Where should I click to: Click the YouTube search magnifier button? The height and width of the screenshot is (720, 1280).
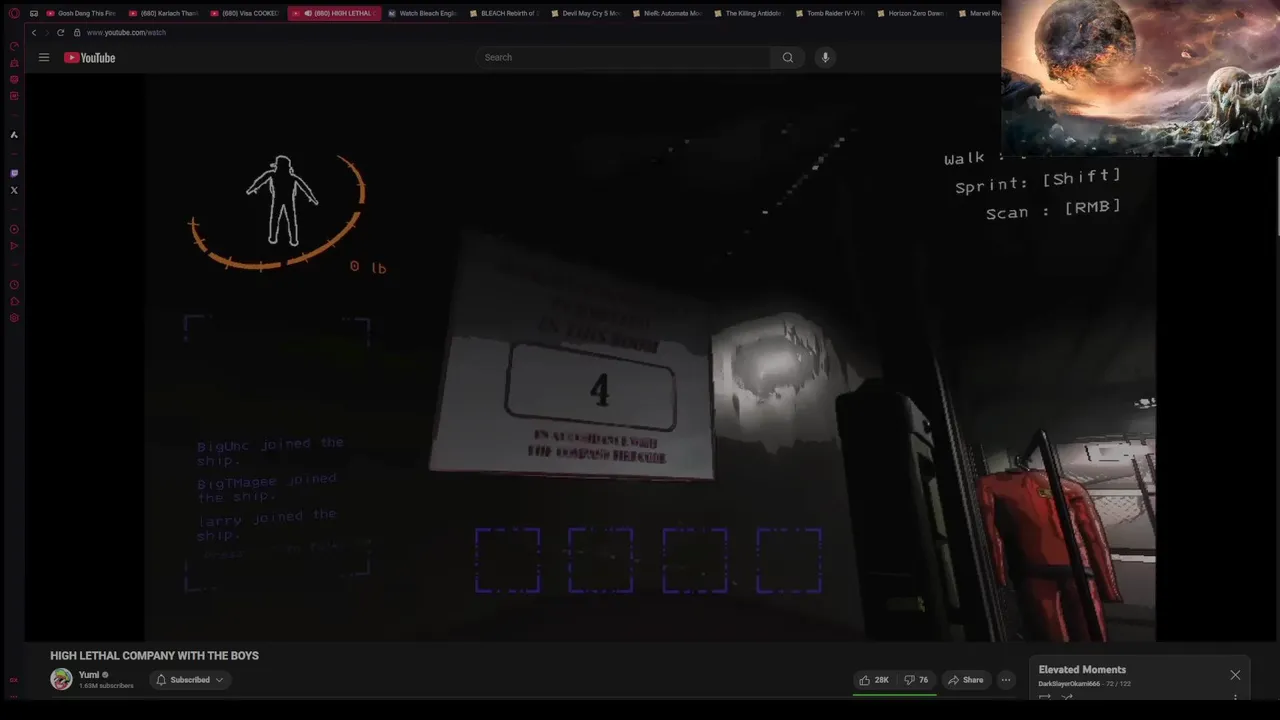[787, 57]
